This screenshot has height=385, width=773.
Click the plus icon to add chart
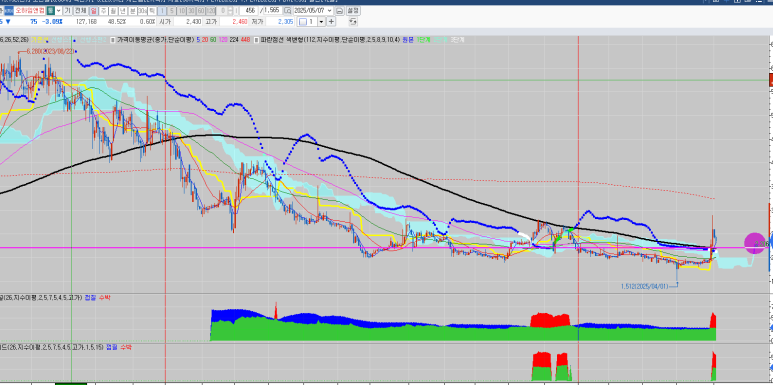click(331, 22)
